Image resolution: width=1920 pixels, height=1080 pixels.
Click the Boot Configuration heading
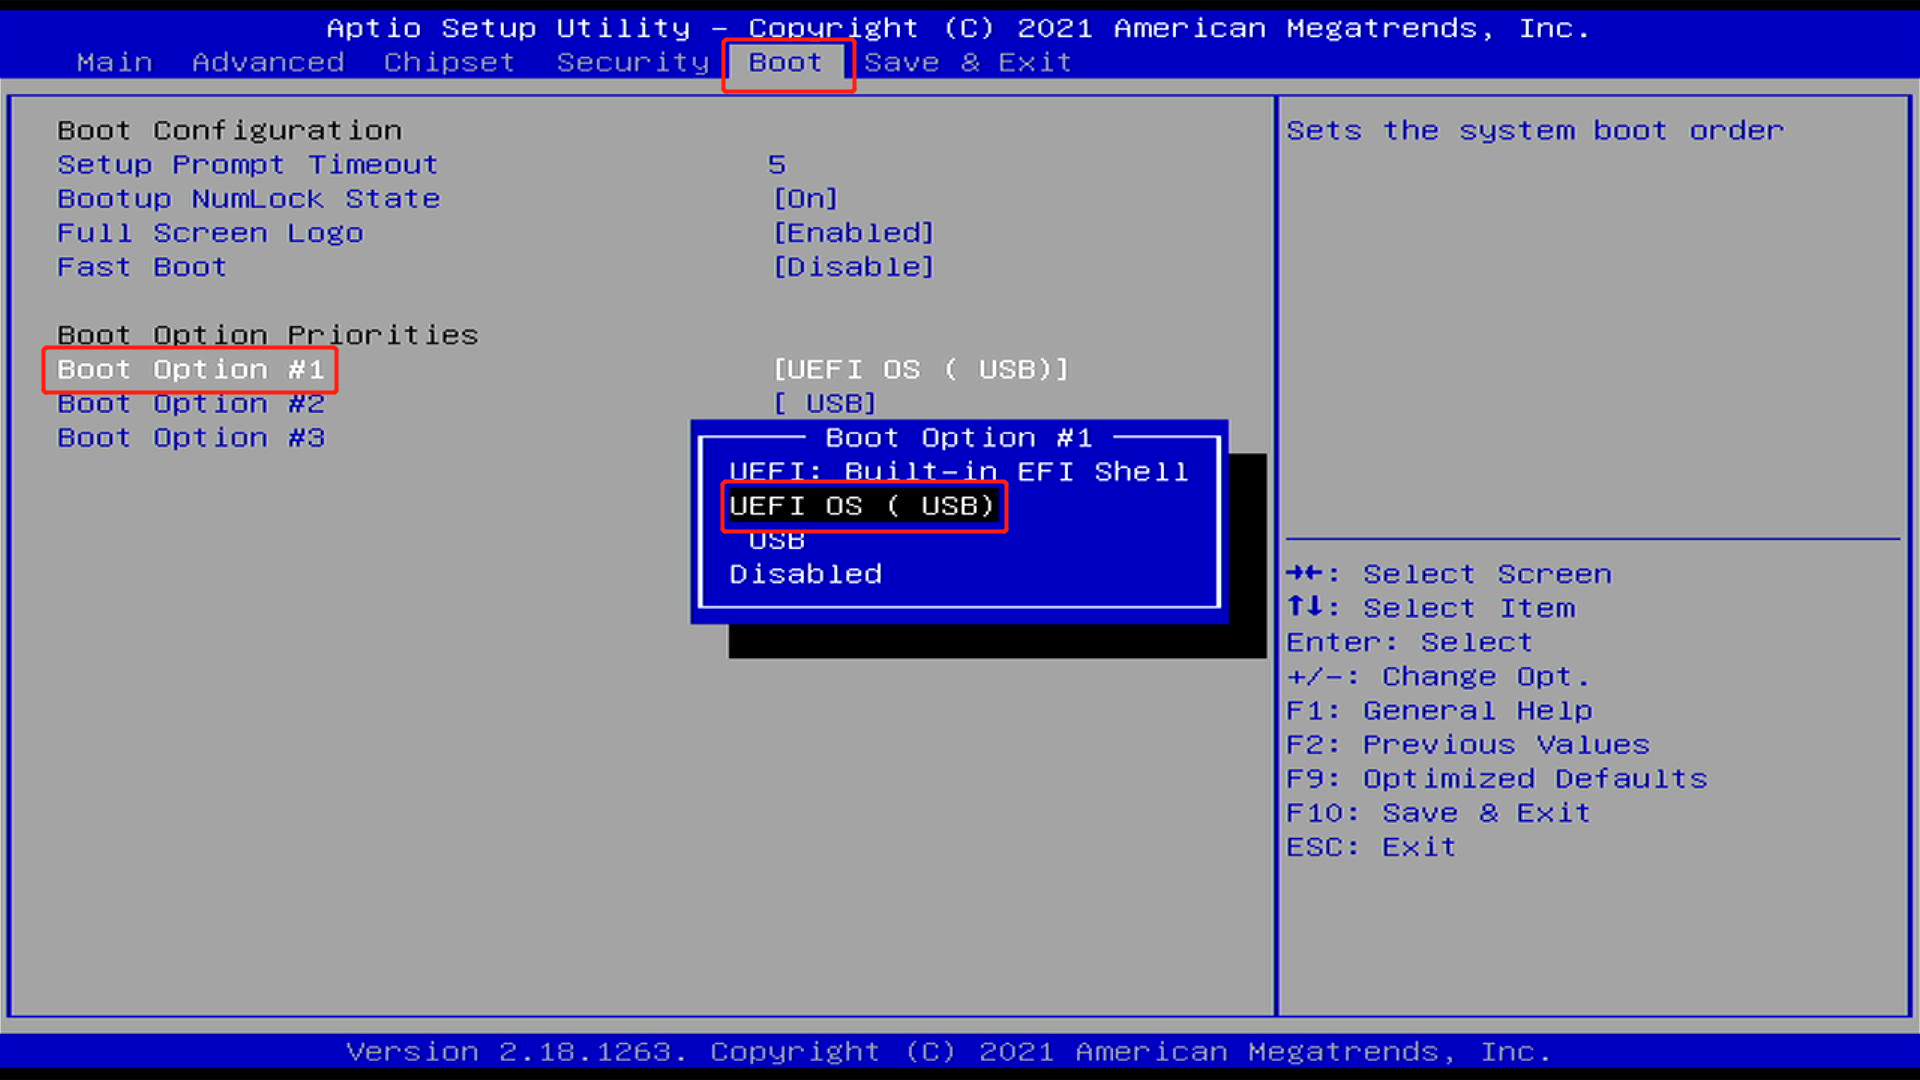229,131
